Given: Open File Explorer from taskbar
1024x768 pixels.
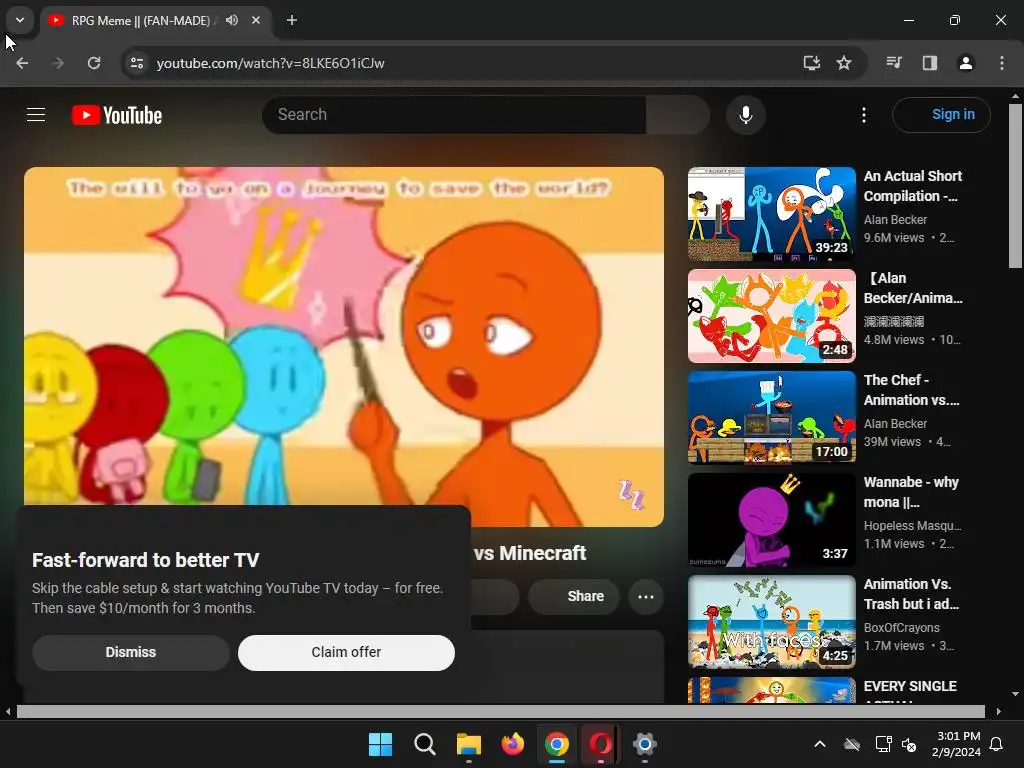Looking at the screenshot, I should [x=468, y=744].
